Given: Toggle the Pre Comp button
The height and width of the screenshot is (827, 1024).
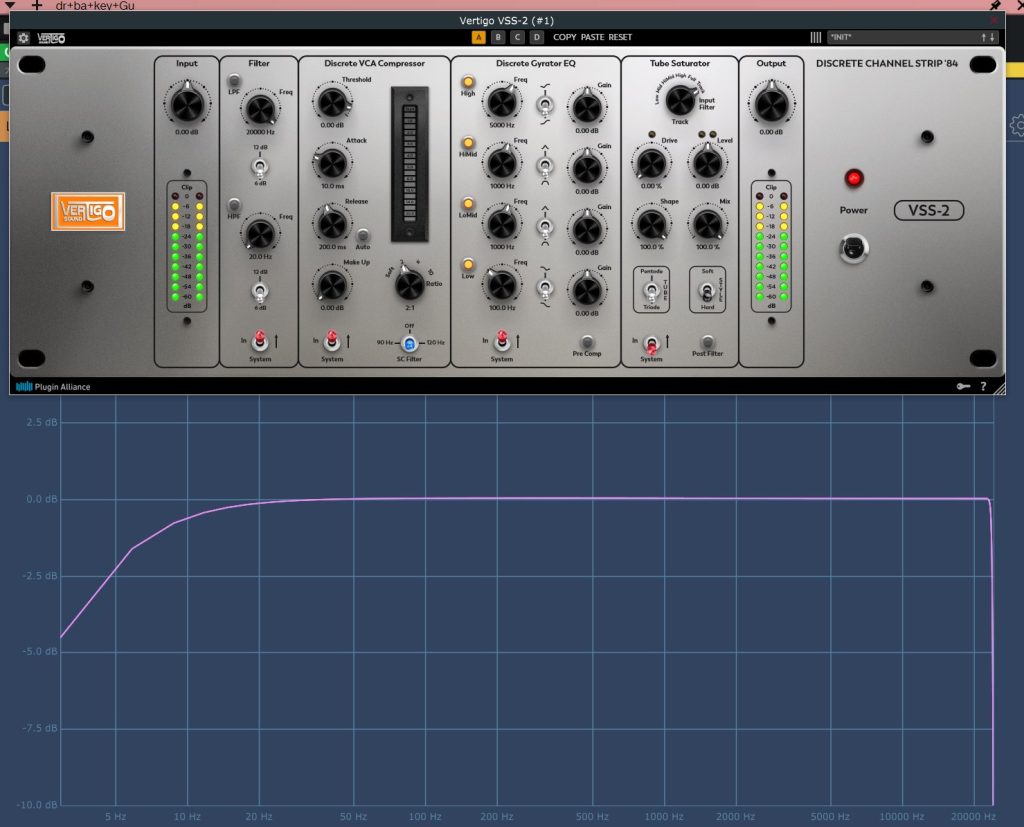Looking at the screenshot, I should click(587, 341).
